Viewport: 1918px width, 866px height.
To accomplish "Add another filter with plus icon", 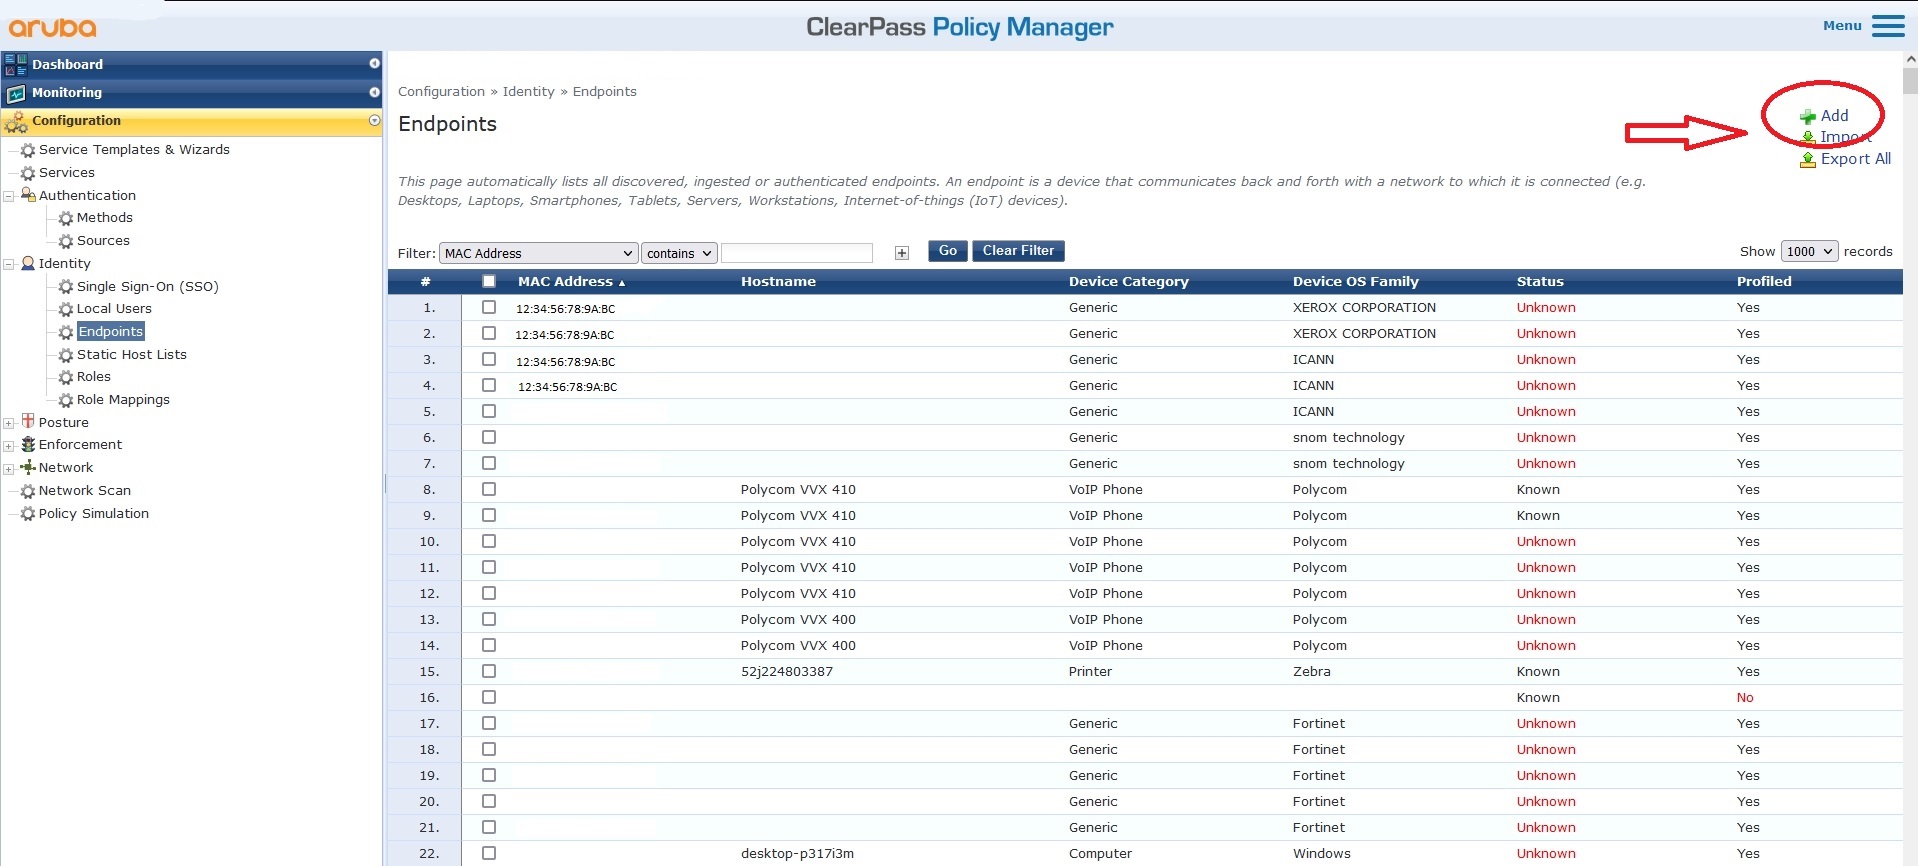I will pyautogui.click(x=902, y=253).
